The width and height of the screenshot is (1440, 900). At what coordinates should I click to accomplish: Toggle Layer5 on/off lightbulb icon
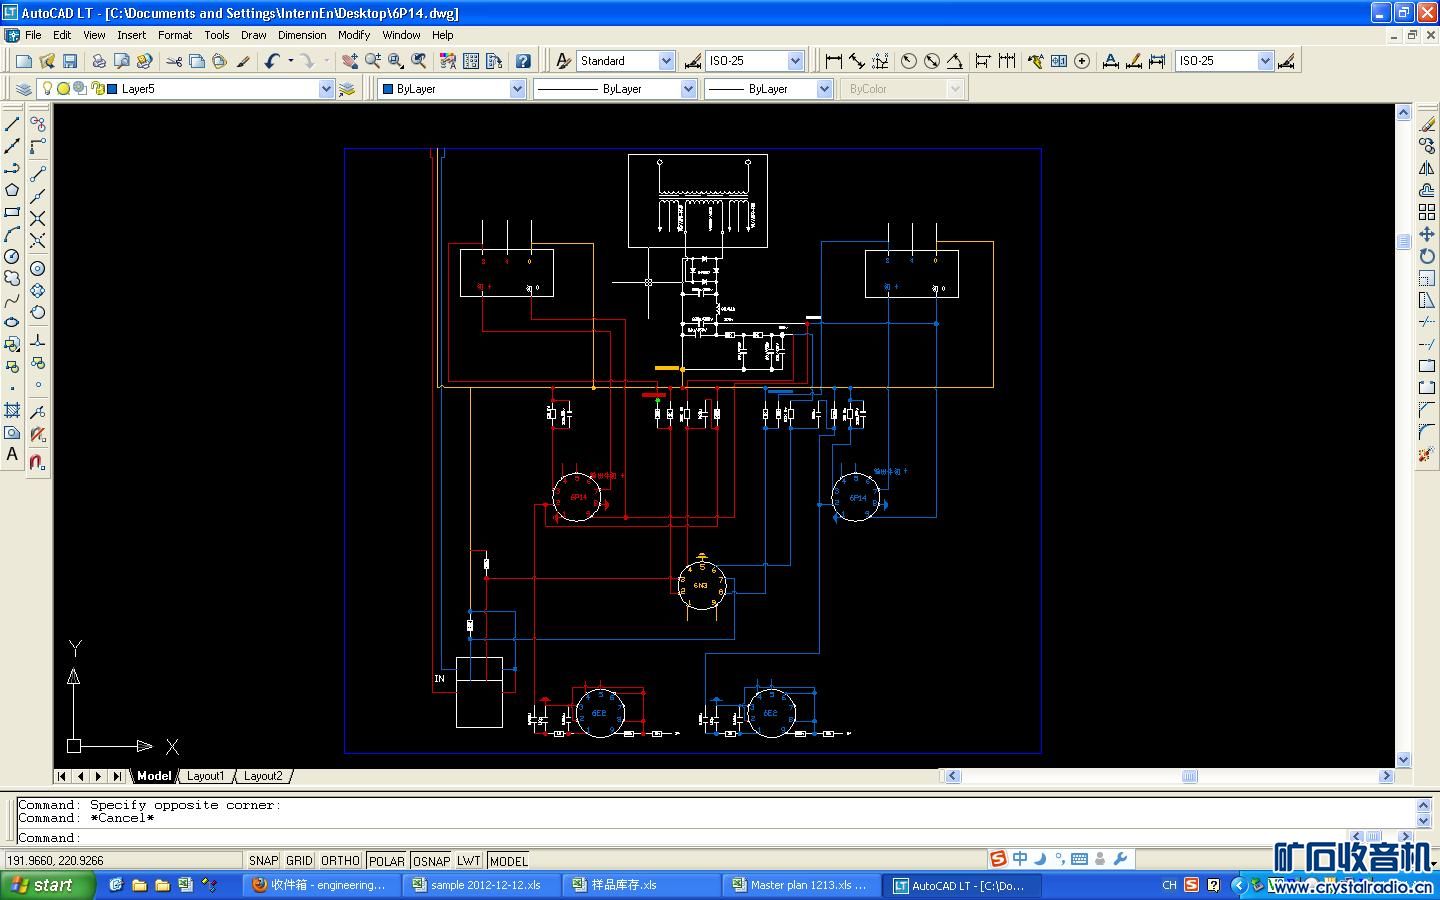[47, 89]
